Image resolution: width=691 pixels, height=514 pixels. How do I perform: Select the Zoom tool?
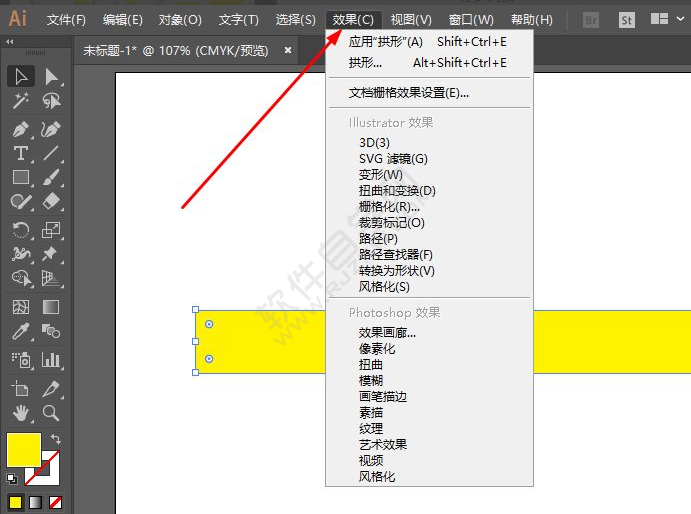(51, 413)
